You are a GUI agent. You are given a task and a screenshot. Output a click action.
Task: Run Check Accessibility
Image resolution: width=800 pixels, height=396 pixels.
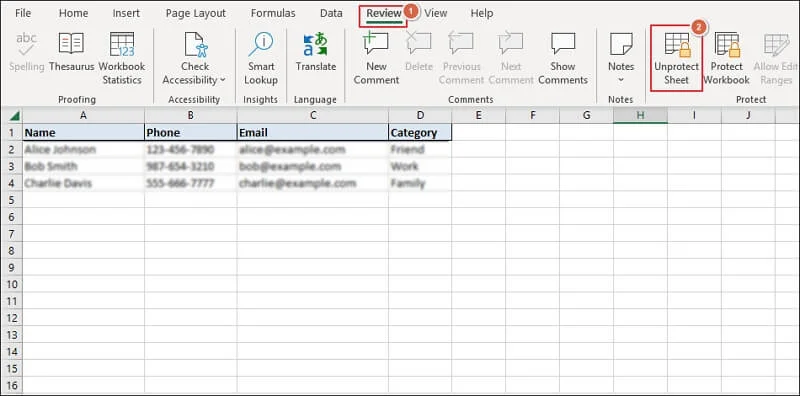194,59
